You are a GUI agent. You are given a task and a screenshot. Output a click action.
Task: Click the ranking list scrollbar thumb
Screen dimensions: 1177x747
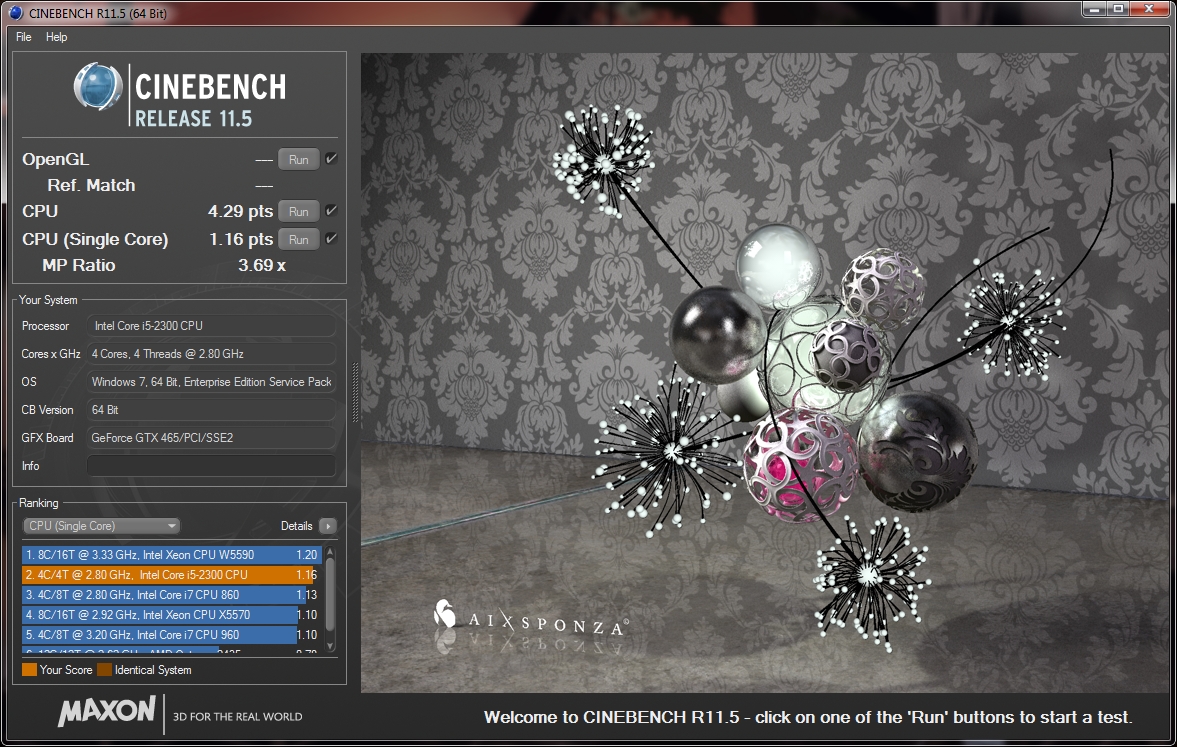coord(330,593)
